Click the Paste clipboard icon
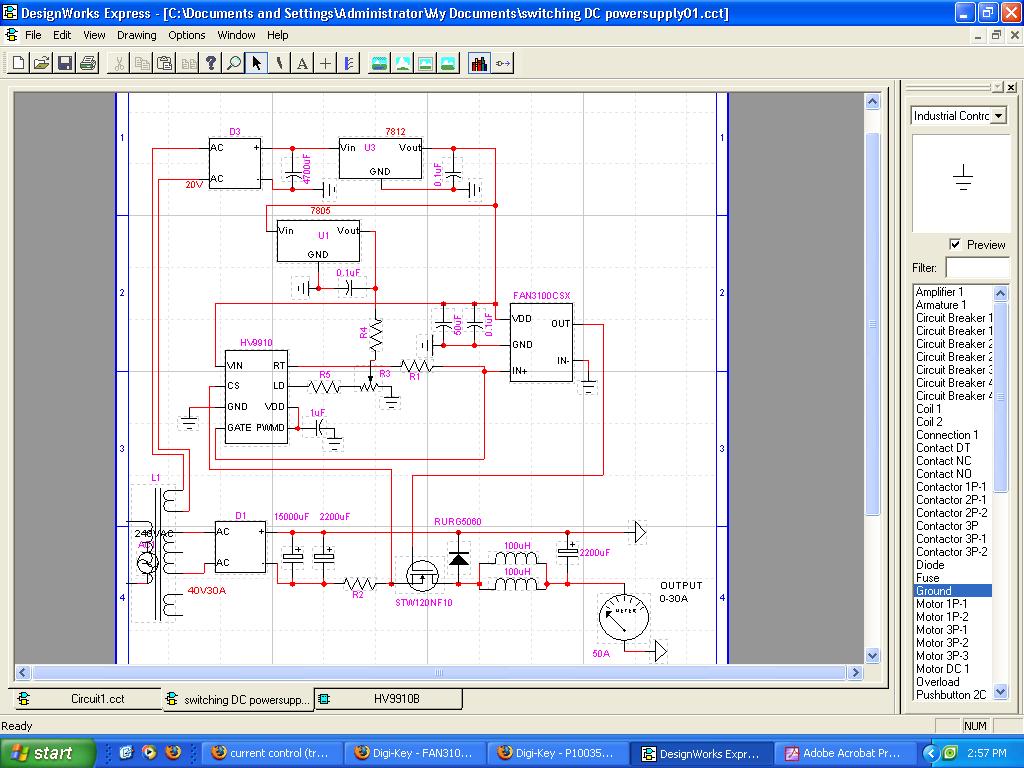Screen dimensions: 1024x768 click(x=165, y=63)
